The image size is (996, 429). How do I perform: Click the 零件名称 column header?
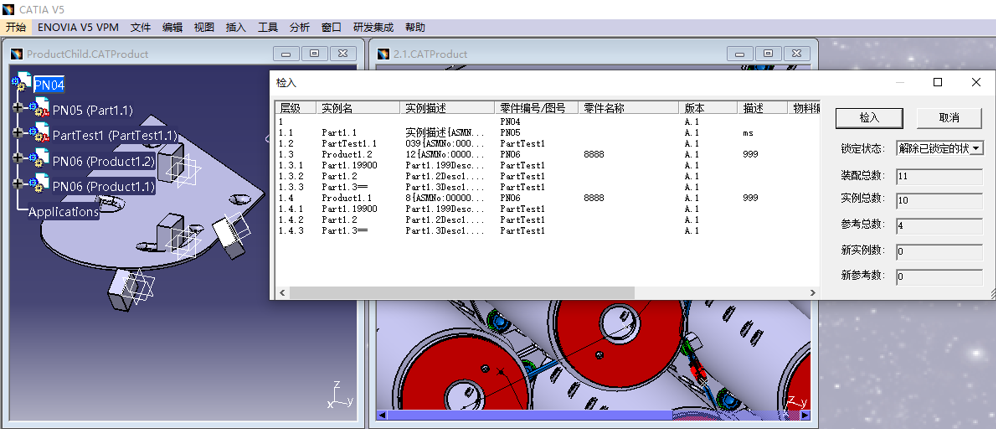(629, 107)
